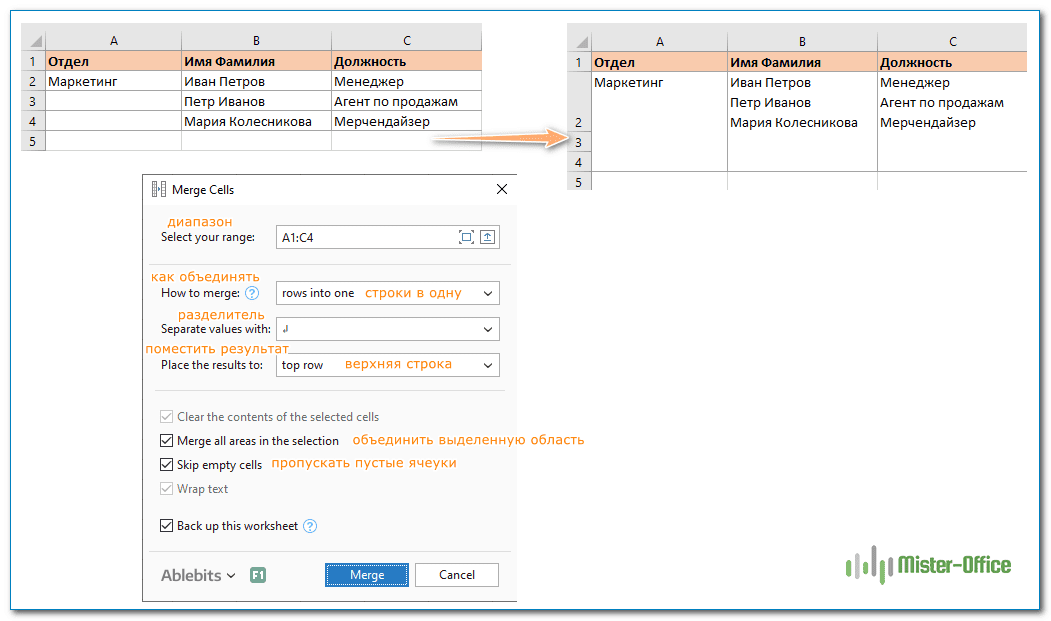Open help for How to merge
1051x621 pixels.
pos(252,293)
